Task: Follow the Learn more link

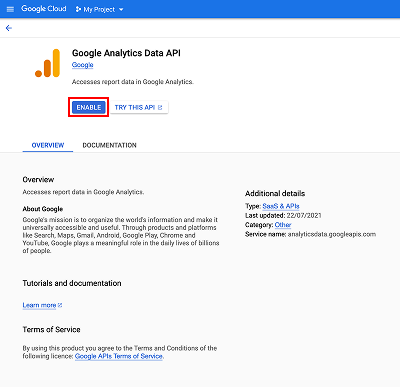Action: (x=42, y=305)
